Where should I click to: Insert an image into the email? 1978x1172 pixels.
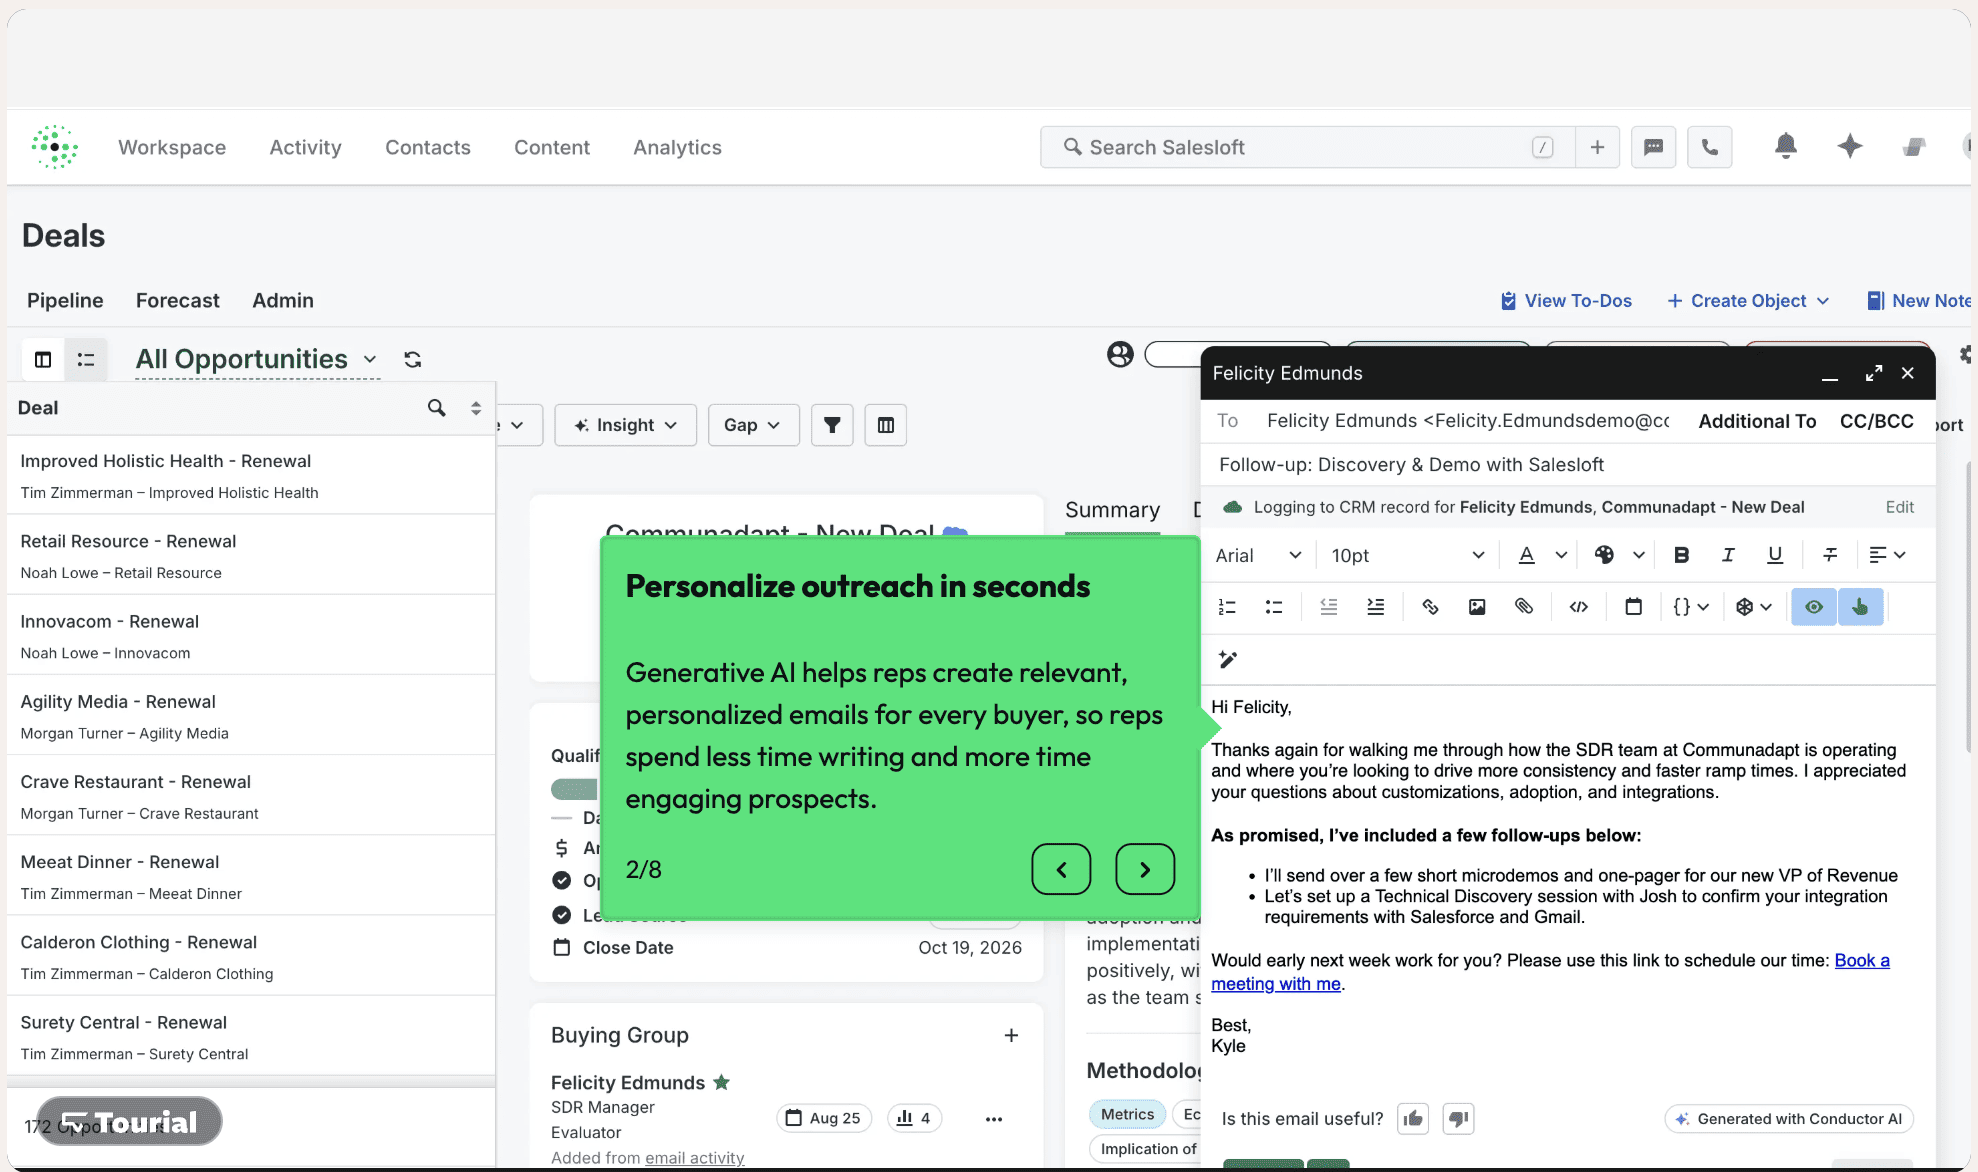(1477, 607)
